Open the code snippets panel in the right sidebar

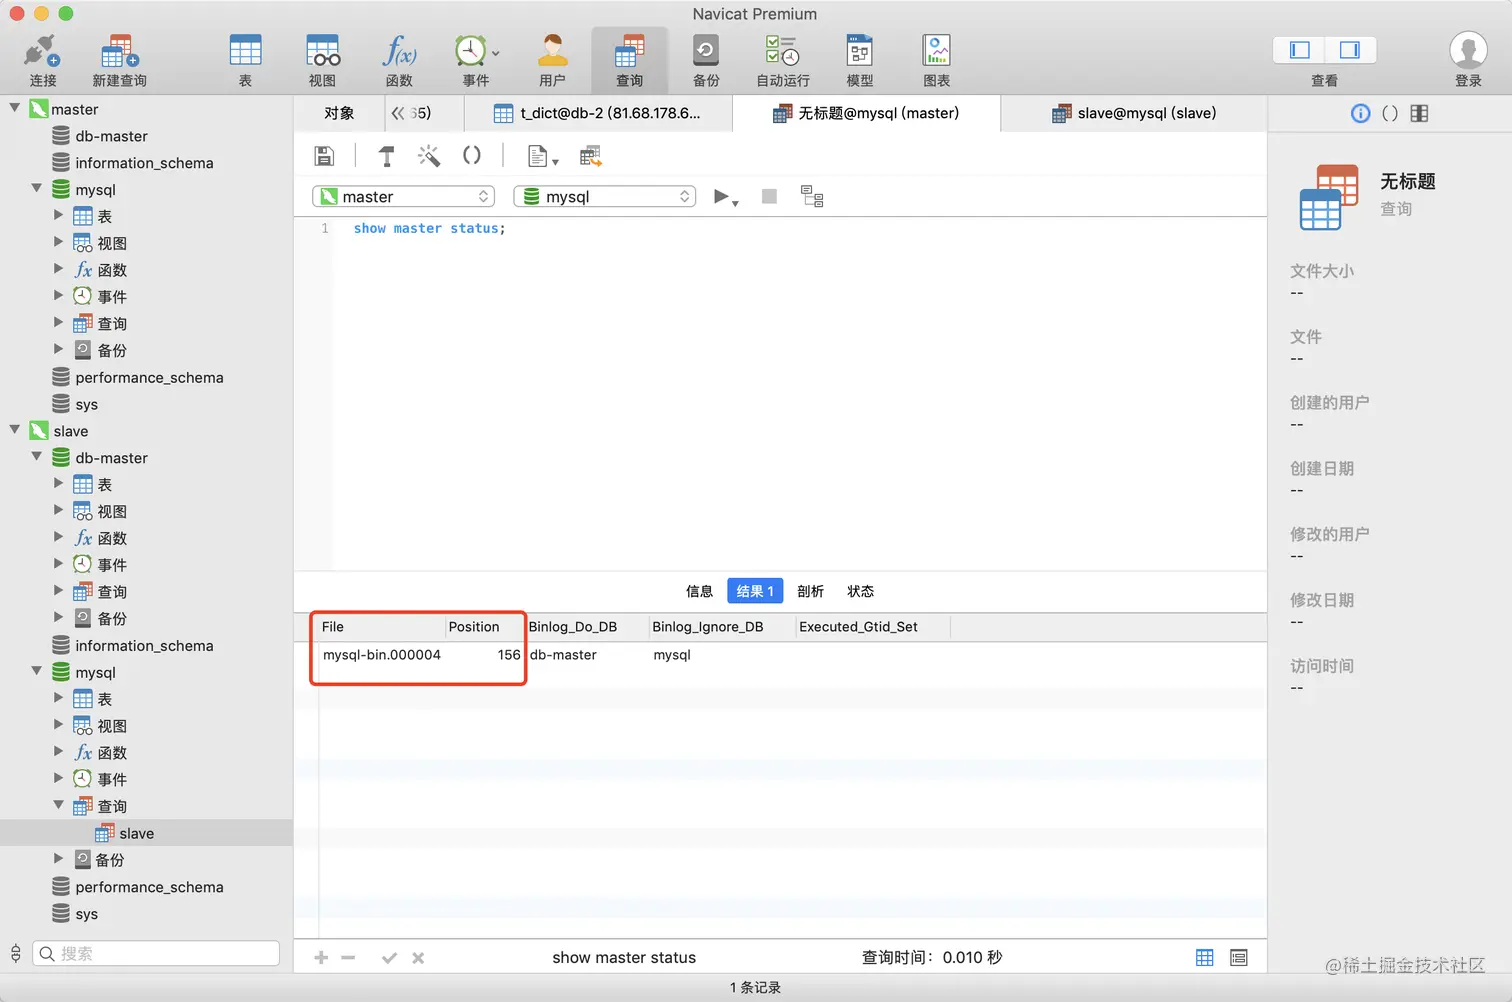pyautogui.click(x=1390, y=113)
